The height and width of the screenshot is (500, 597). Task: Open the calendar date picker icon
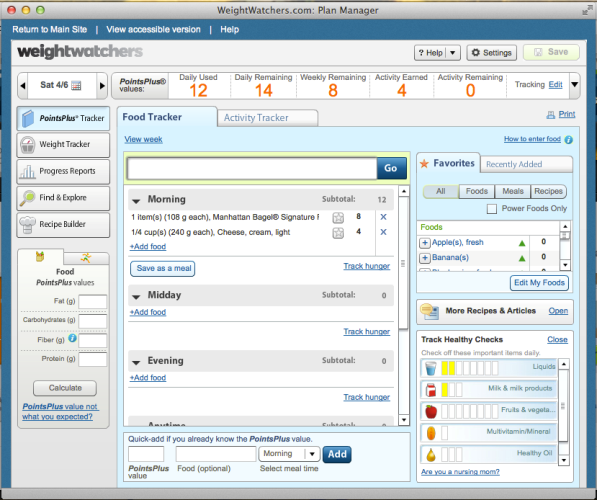click(76, 85)
